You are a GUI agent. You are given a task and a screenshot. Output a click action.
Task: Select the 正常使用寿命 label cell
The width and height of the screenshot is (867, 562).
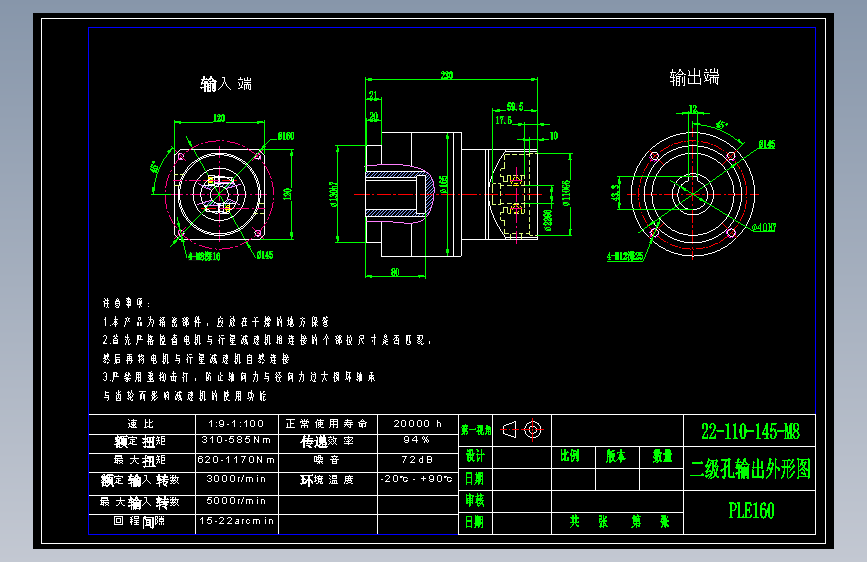tap(328, 424)
